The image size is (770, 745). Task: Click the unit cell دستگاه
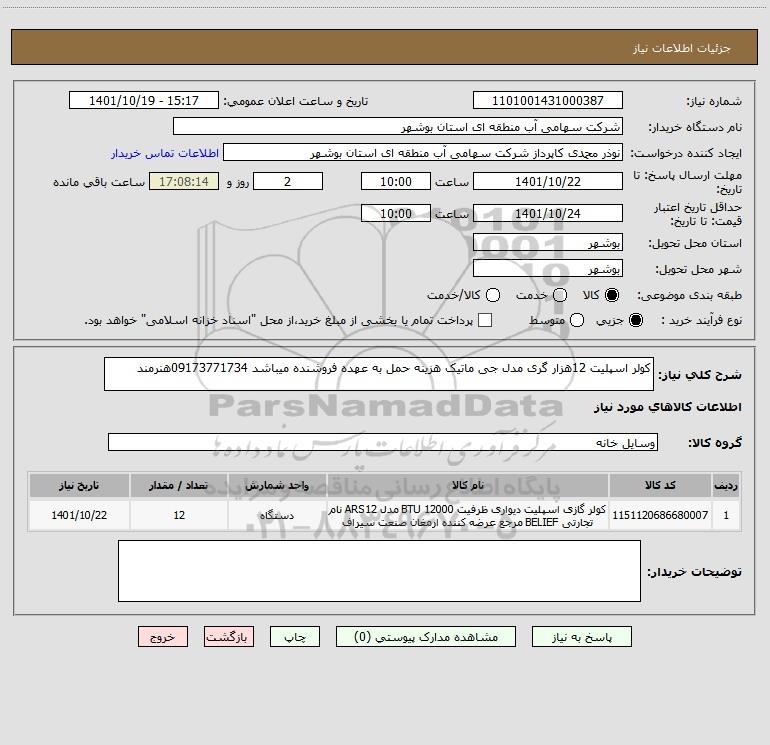point(277,515)
